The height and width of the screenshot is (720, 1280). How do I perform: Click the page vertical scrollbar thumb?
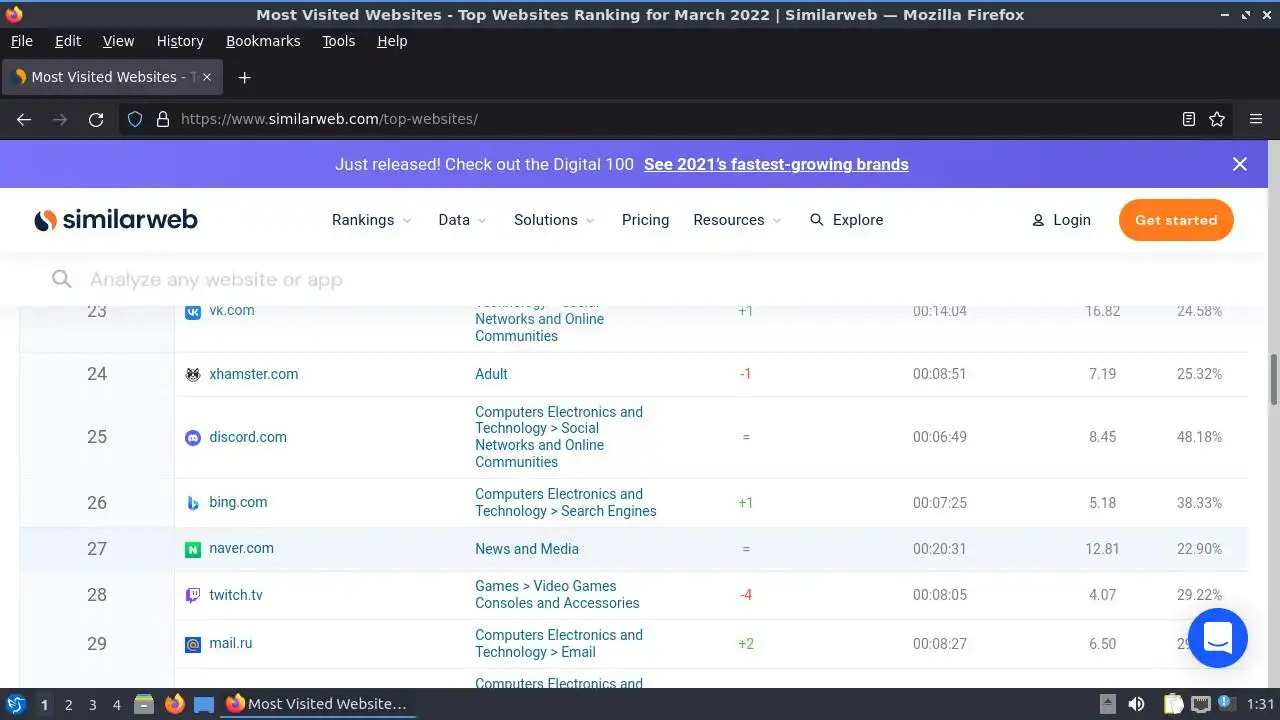coord(1274,380)
